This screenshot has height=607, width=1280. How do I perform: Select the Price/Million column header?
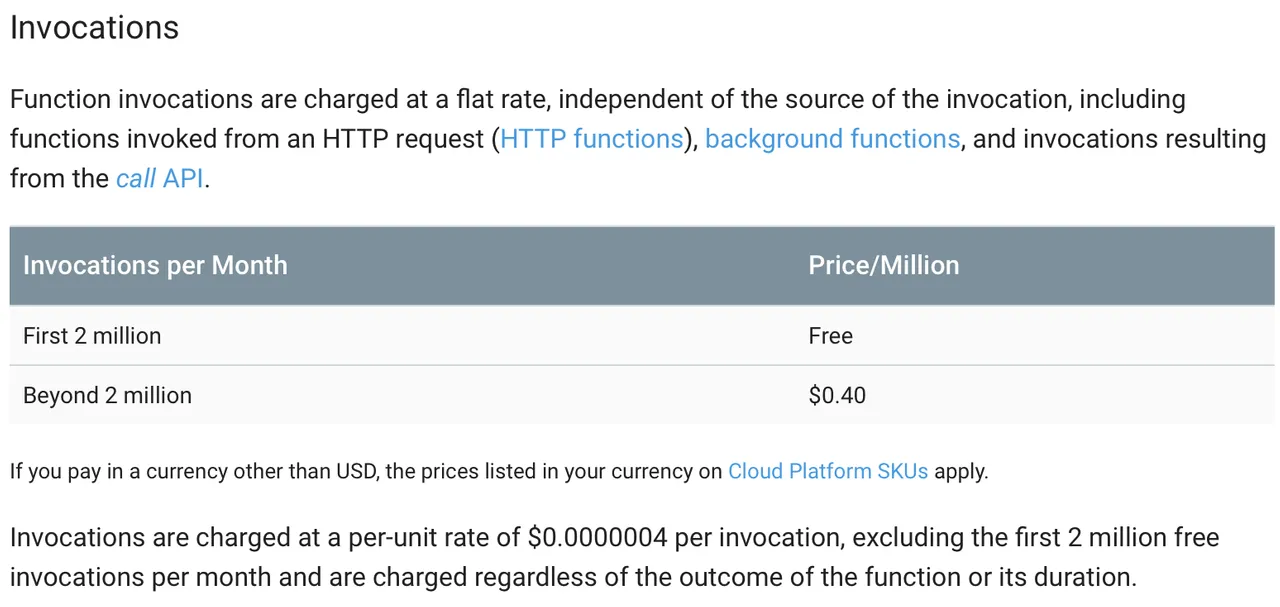click(x=884, y=265)
